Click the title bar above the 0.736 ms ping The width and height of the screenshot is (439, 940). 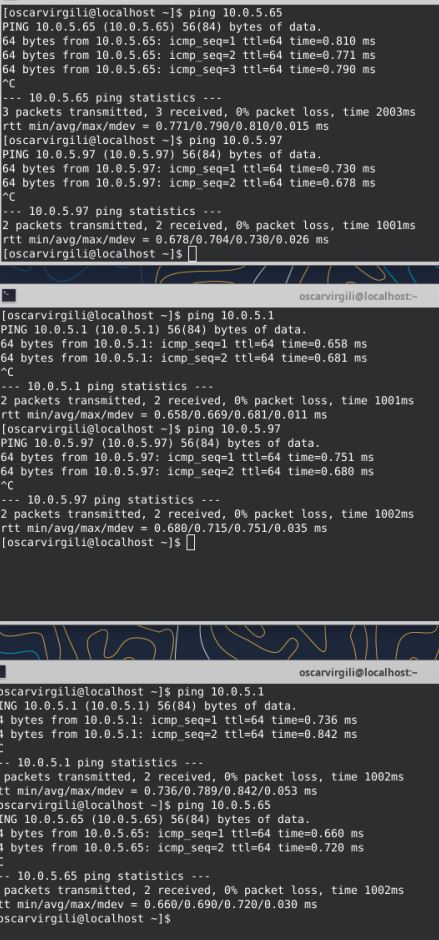click(x=220, y=672)
